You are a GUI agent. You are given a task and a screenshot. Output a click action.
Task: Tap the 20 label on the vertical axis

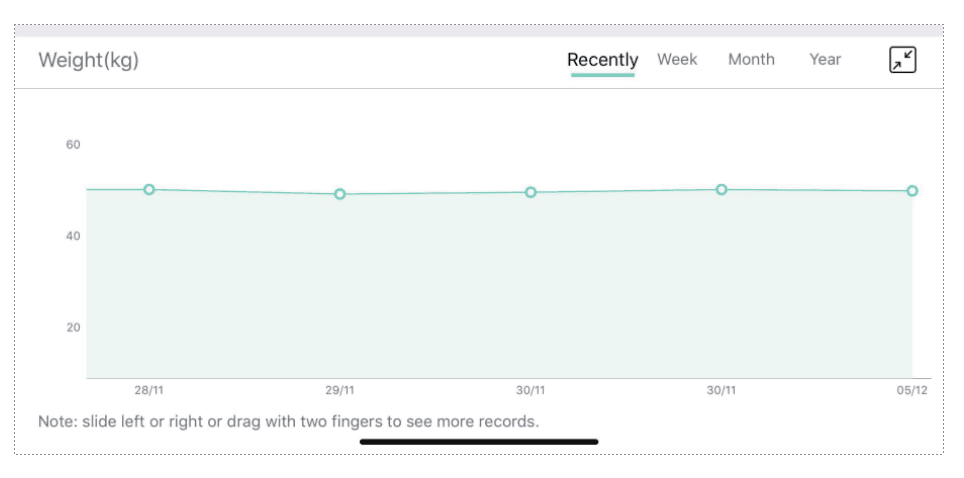[73, 327]
